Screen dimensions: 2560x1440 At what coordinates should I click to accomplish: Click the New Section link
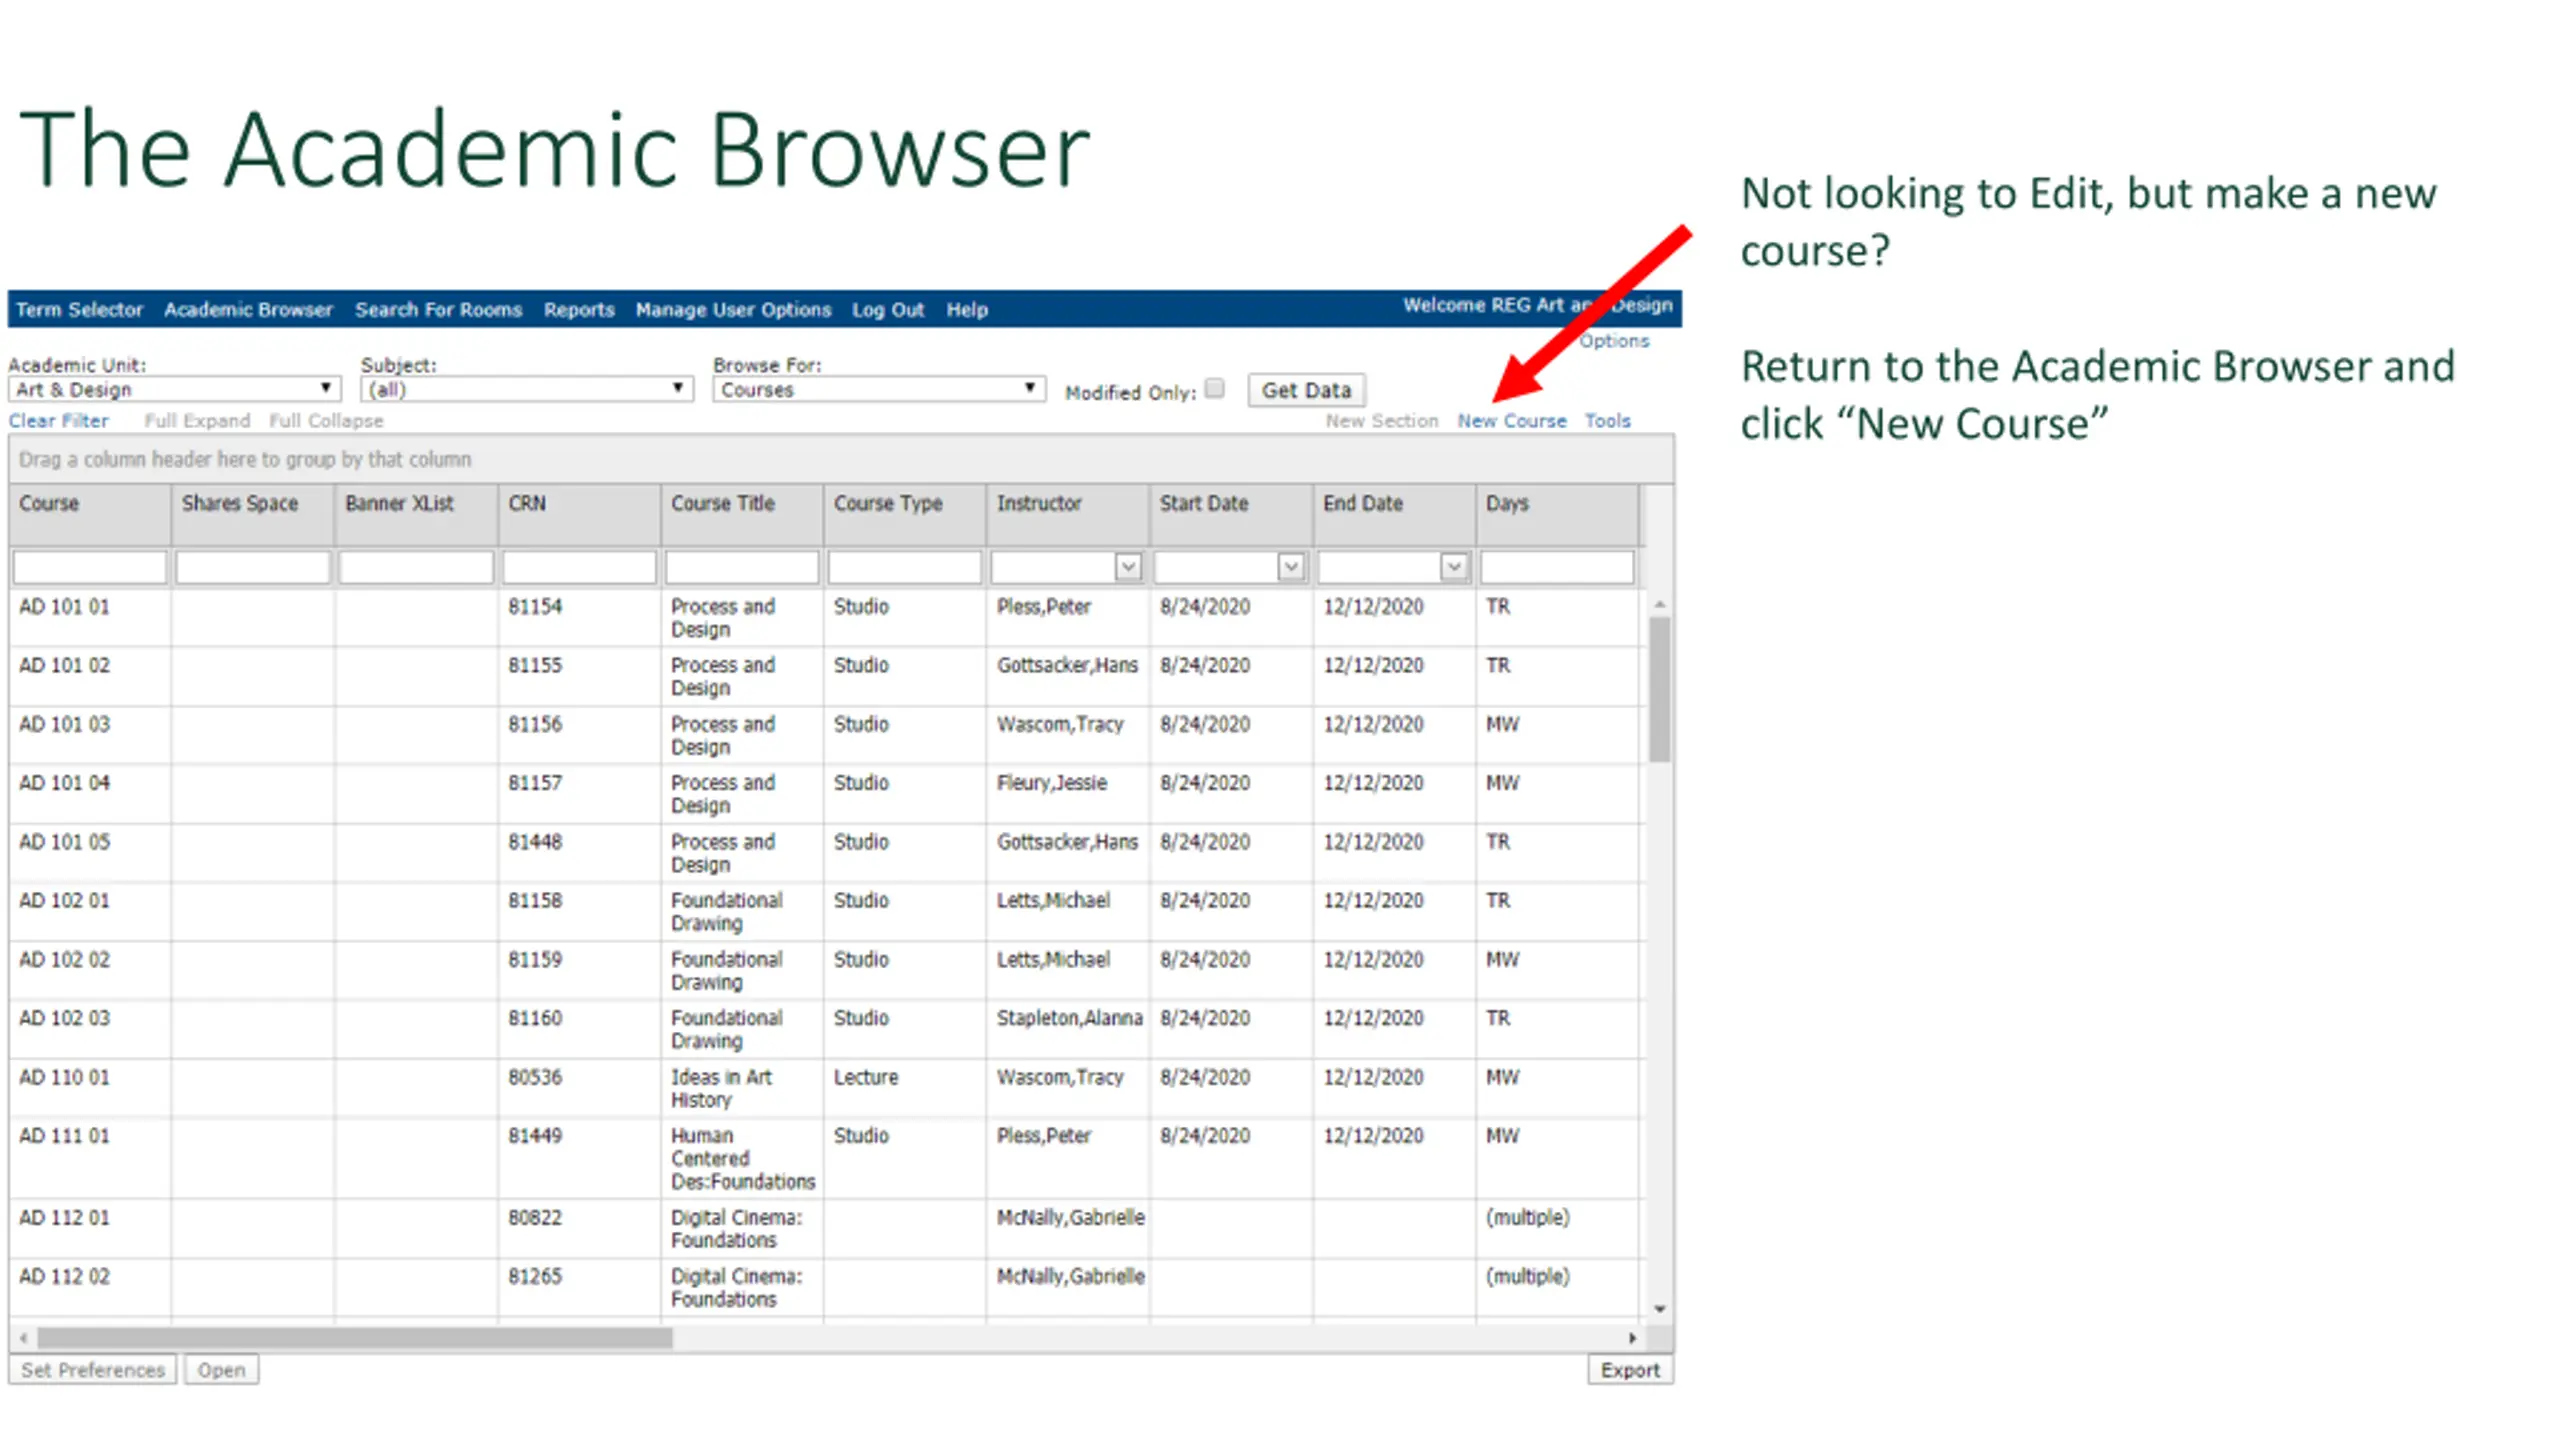pos(1381,421)
